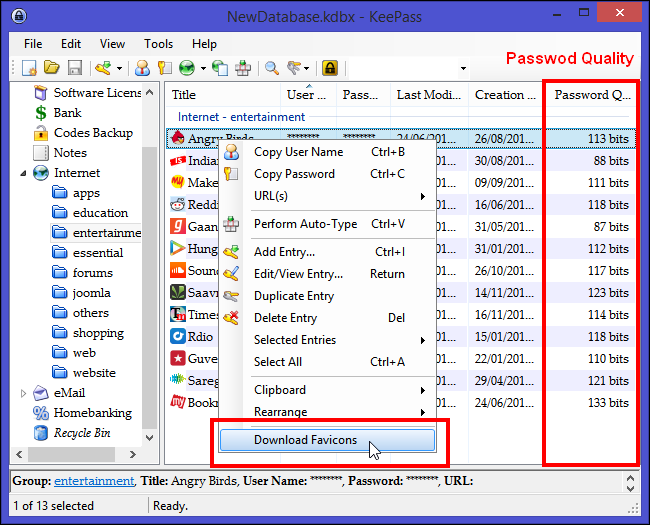Open the quick search dropdown arrow in toolbar

click(x=463, y=68)
